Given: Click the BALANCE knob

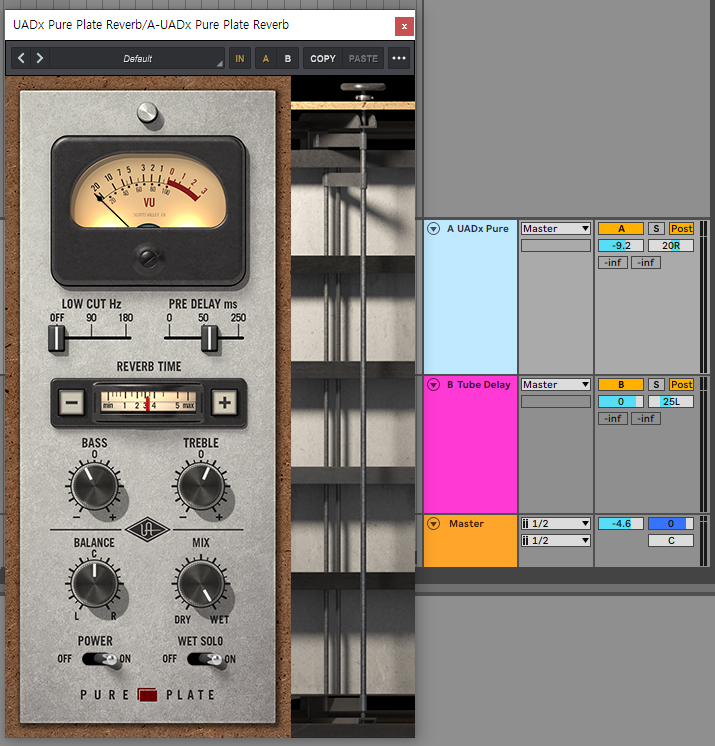Looking at the screenshot, I should (x=94, y=584).
